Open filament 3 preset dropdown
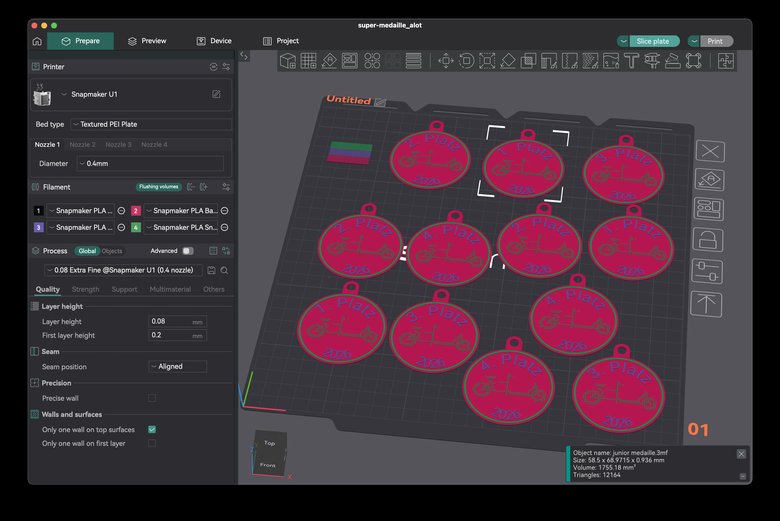780x521 pixels. [81, 227]
